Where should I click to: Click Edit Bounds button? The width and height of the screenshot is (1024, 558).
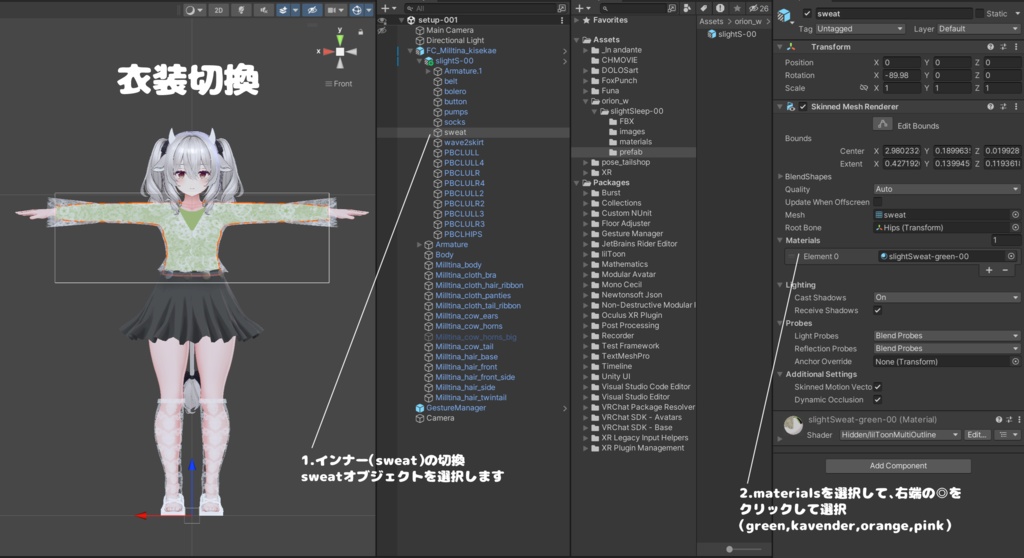pyautogui.click(x=882, y=124)
